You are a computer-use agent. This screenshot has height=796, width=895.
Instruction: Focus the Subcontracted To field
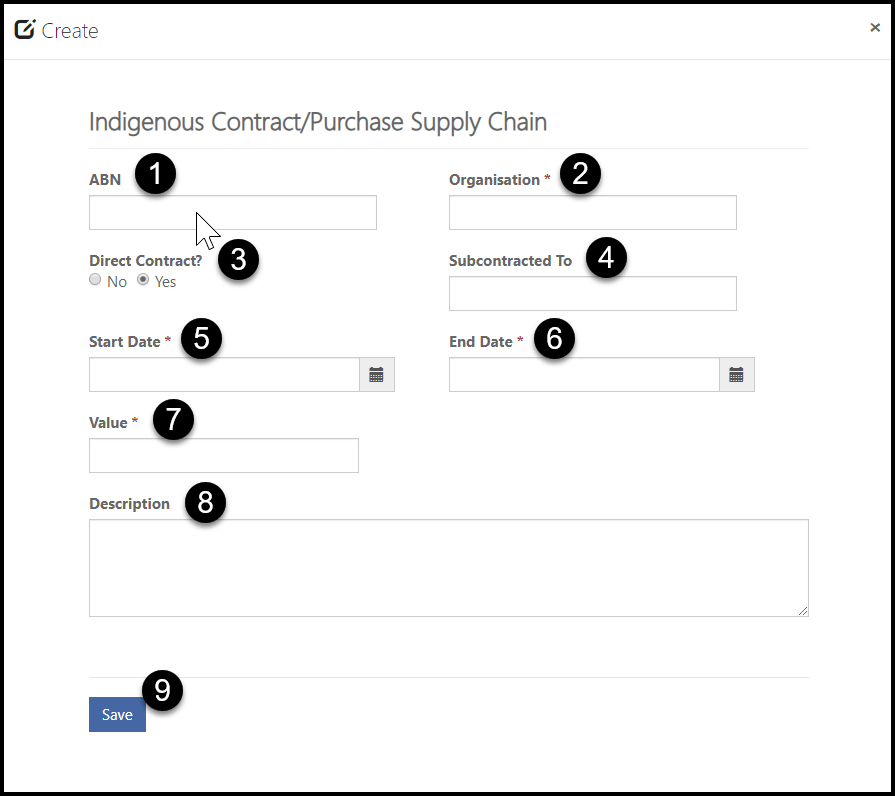pos(592,294)
